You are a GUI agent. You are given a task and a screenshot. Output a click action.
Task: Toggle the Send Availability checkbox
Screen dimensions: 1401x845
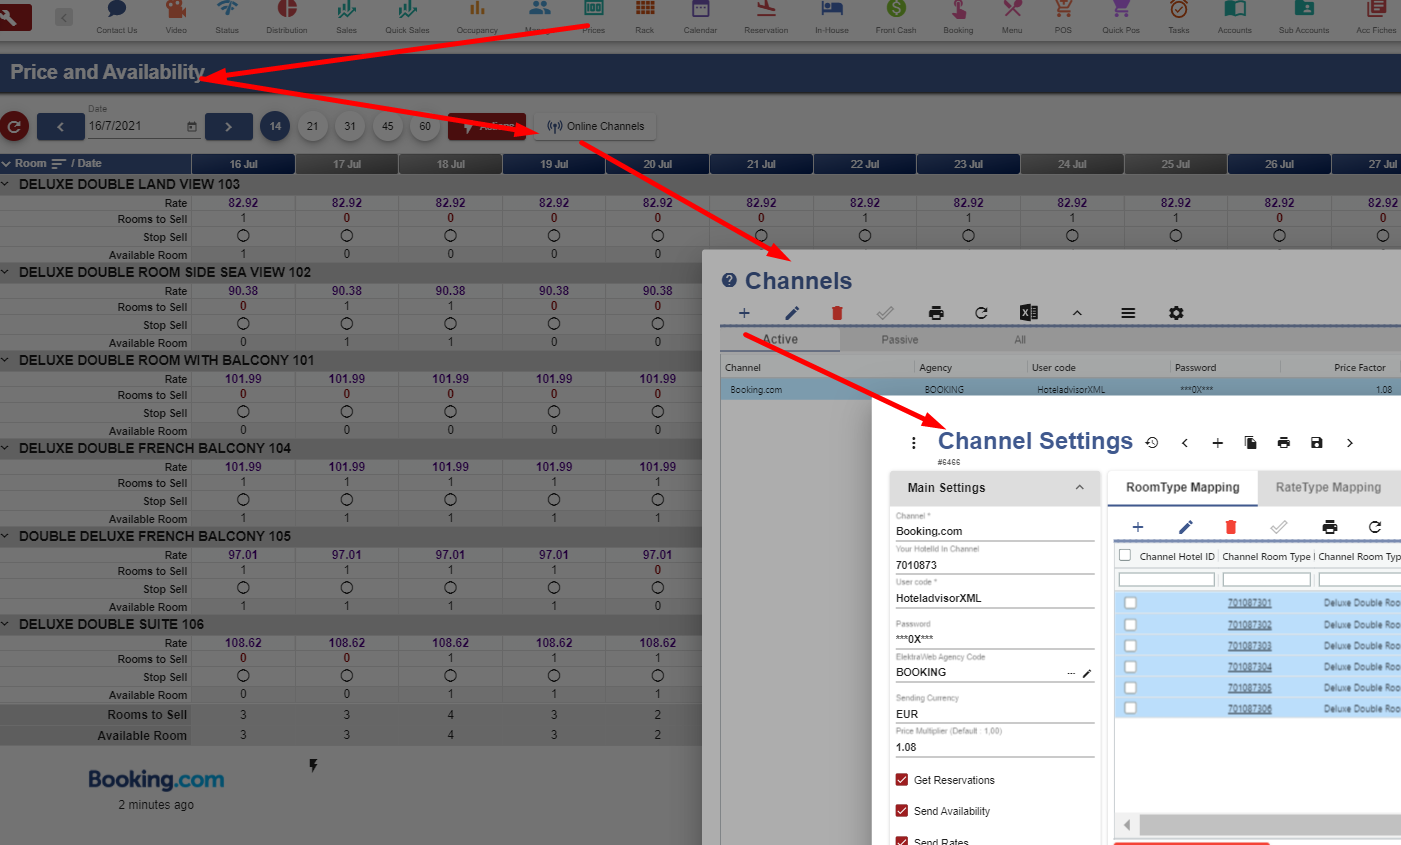pyautogui.click(x=902, y=811)
